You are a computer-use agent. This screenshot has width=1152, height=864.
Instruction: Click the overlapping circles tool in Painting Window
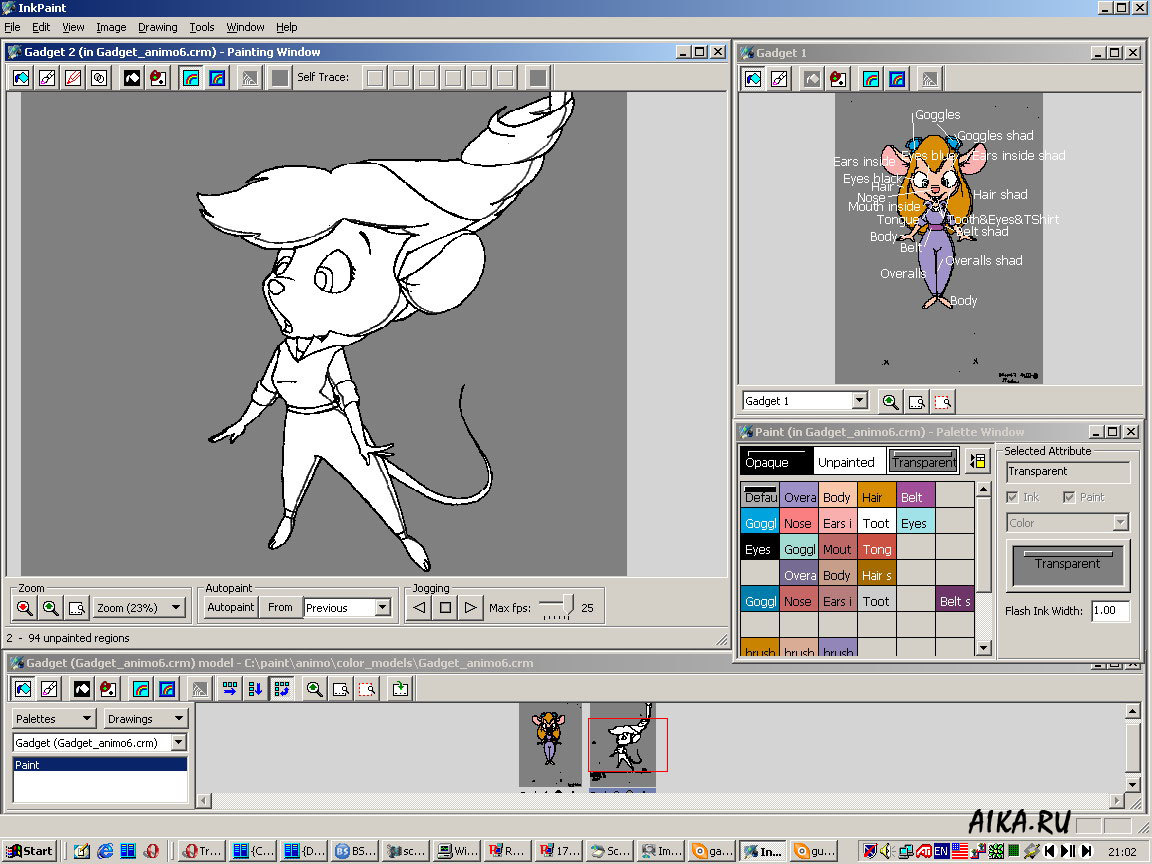[x=98, y=78]
